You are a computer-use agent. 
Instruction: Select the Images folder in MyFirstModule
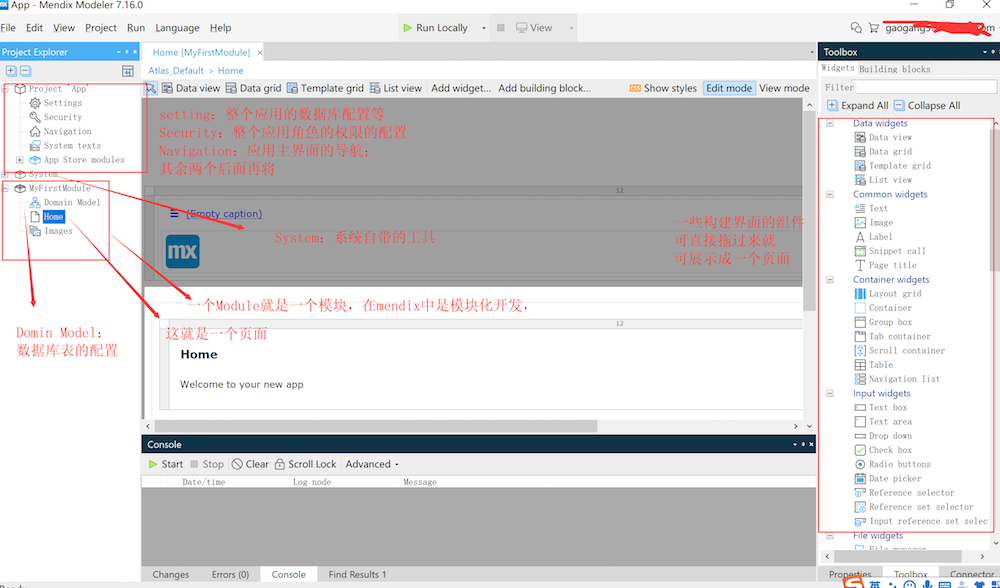coord(50,231)
